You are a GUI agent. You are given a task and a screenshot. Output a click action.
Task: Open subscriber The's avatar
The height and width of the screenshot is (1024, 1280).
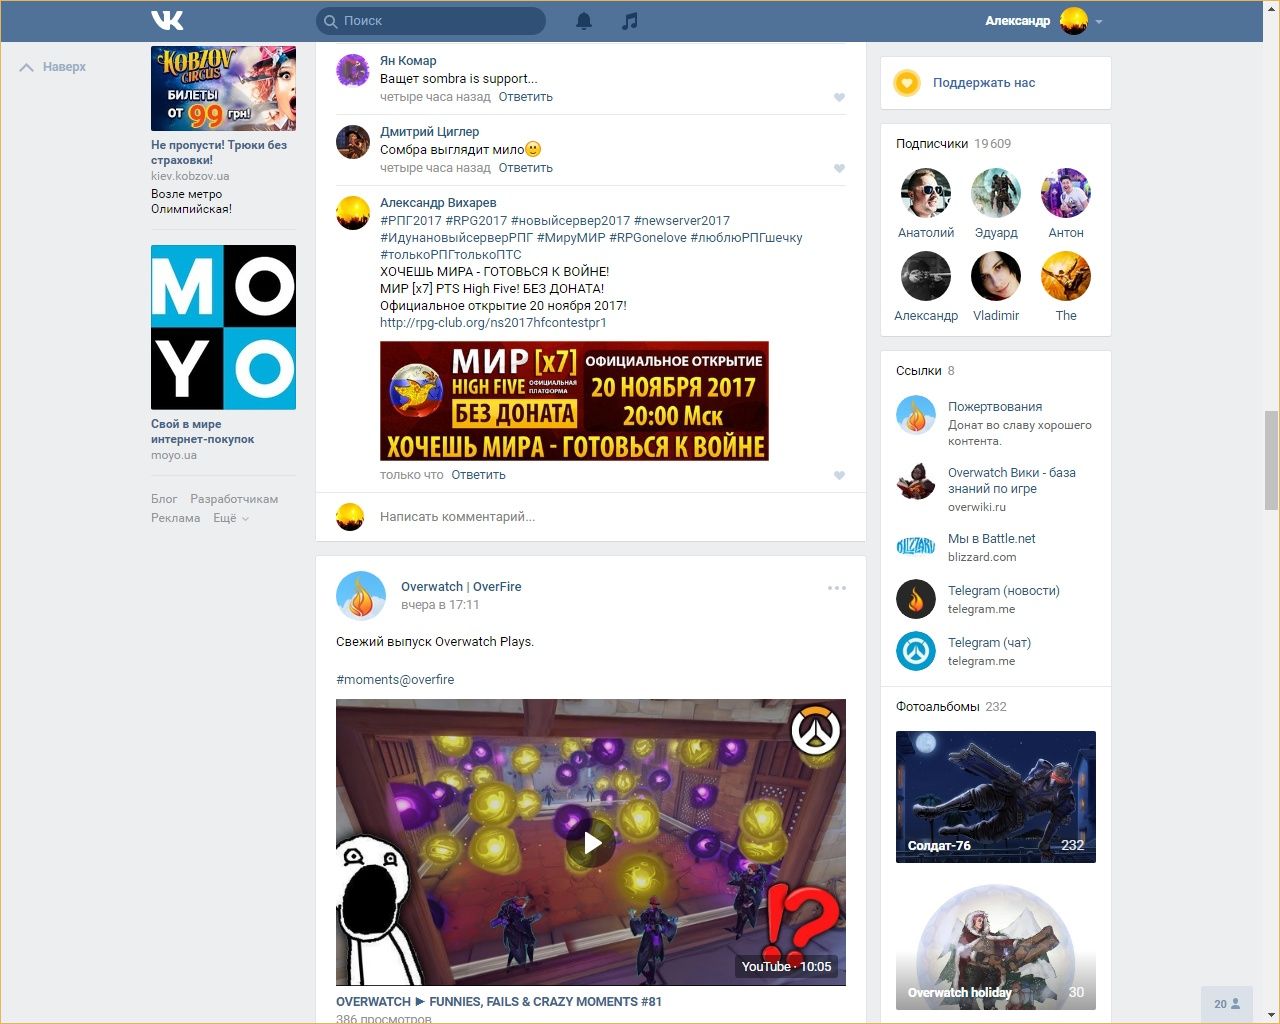click(1066, 276)
